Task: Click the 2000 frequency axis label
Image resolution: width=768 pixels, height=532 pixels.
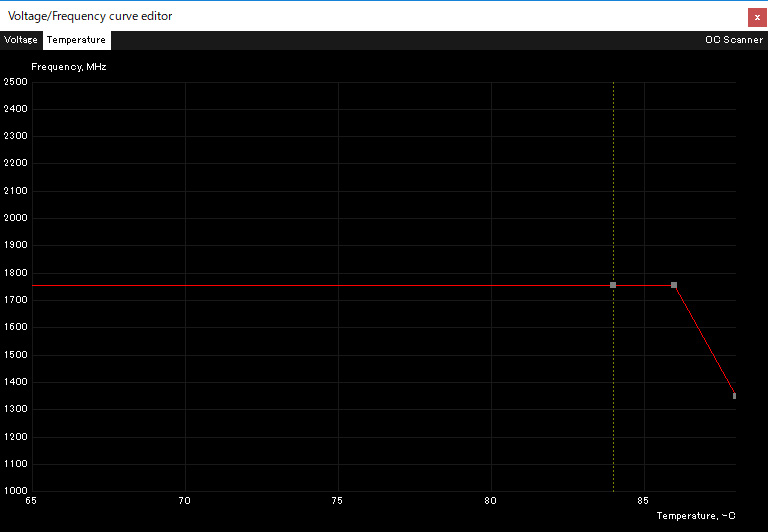Action: pos(16,218)
